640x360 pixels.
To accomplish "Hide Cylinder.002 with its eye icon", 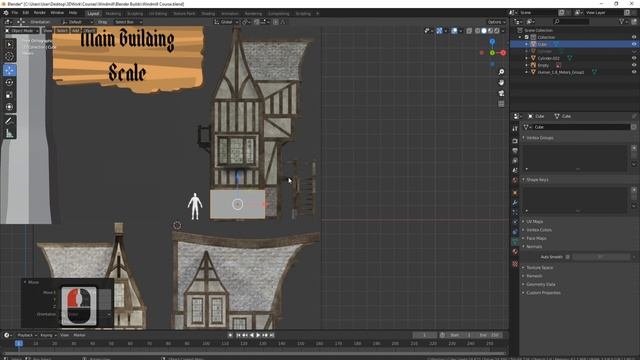I will point(634,58).
